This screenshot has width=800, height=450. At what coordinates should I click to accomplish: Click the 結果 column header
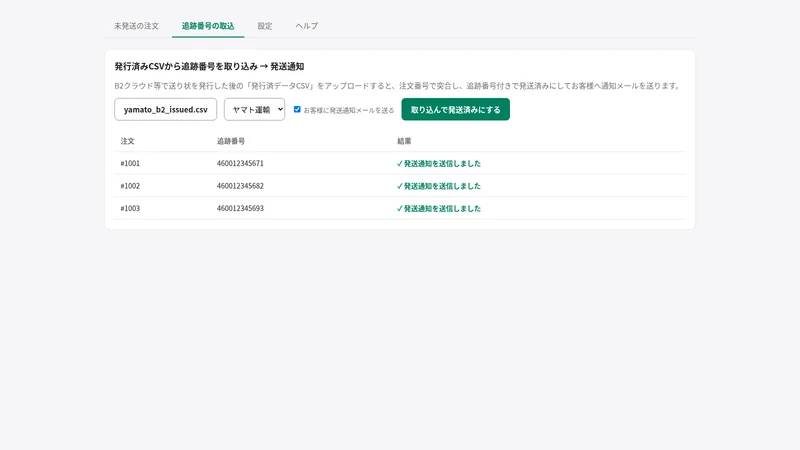coord(404,141)
